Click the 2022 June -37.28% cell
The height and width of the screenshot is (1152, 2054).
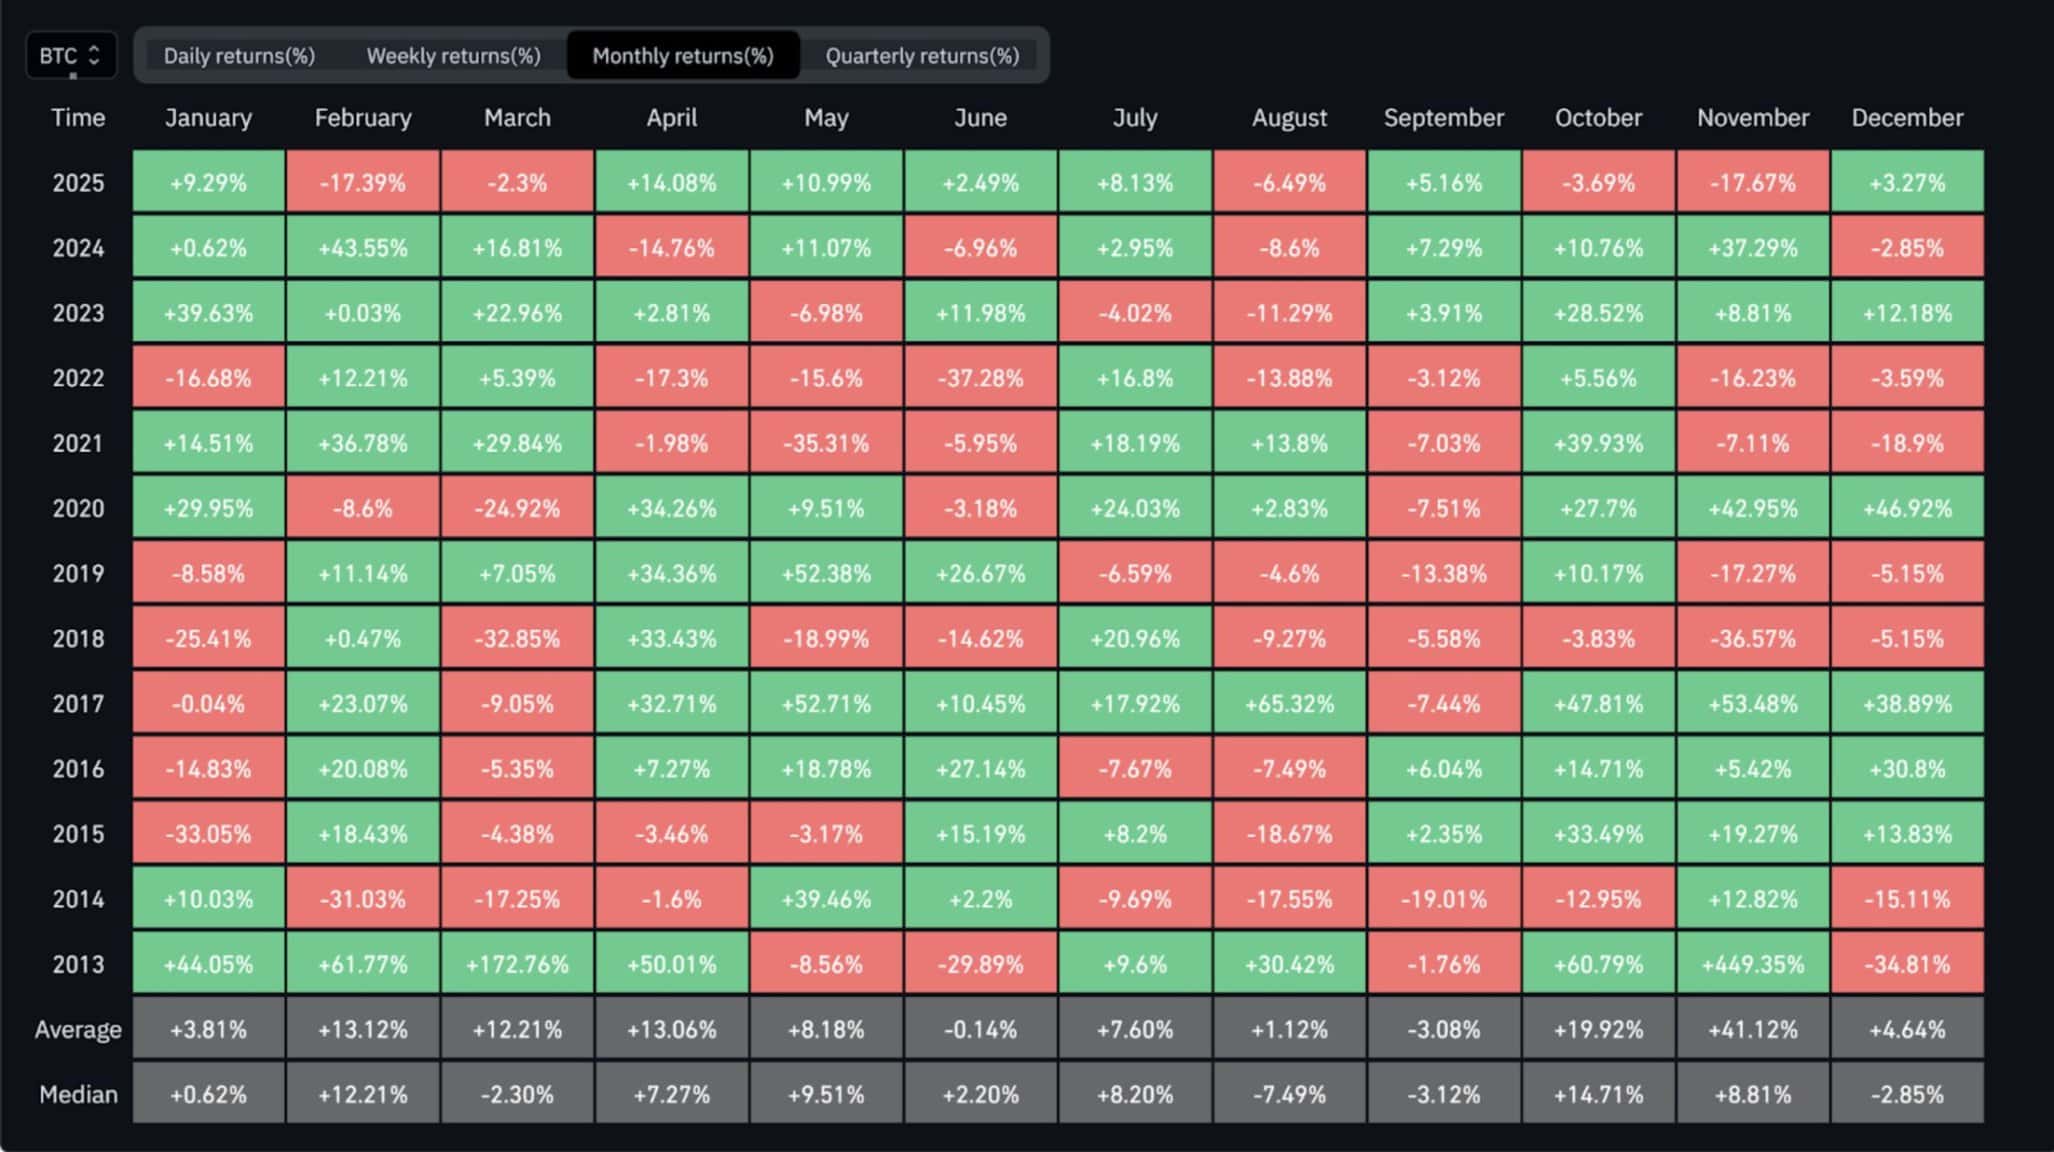[x=980, y=378]
